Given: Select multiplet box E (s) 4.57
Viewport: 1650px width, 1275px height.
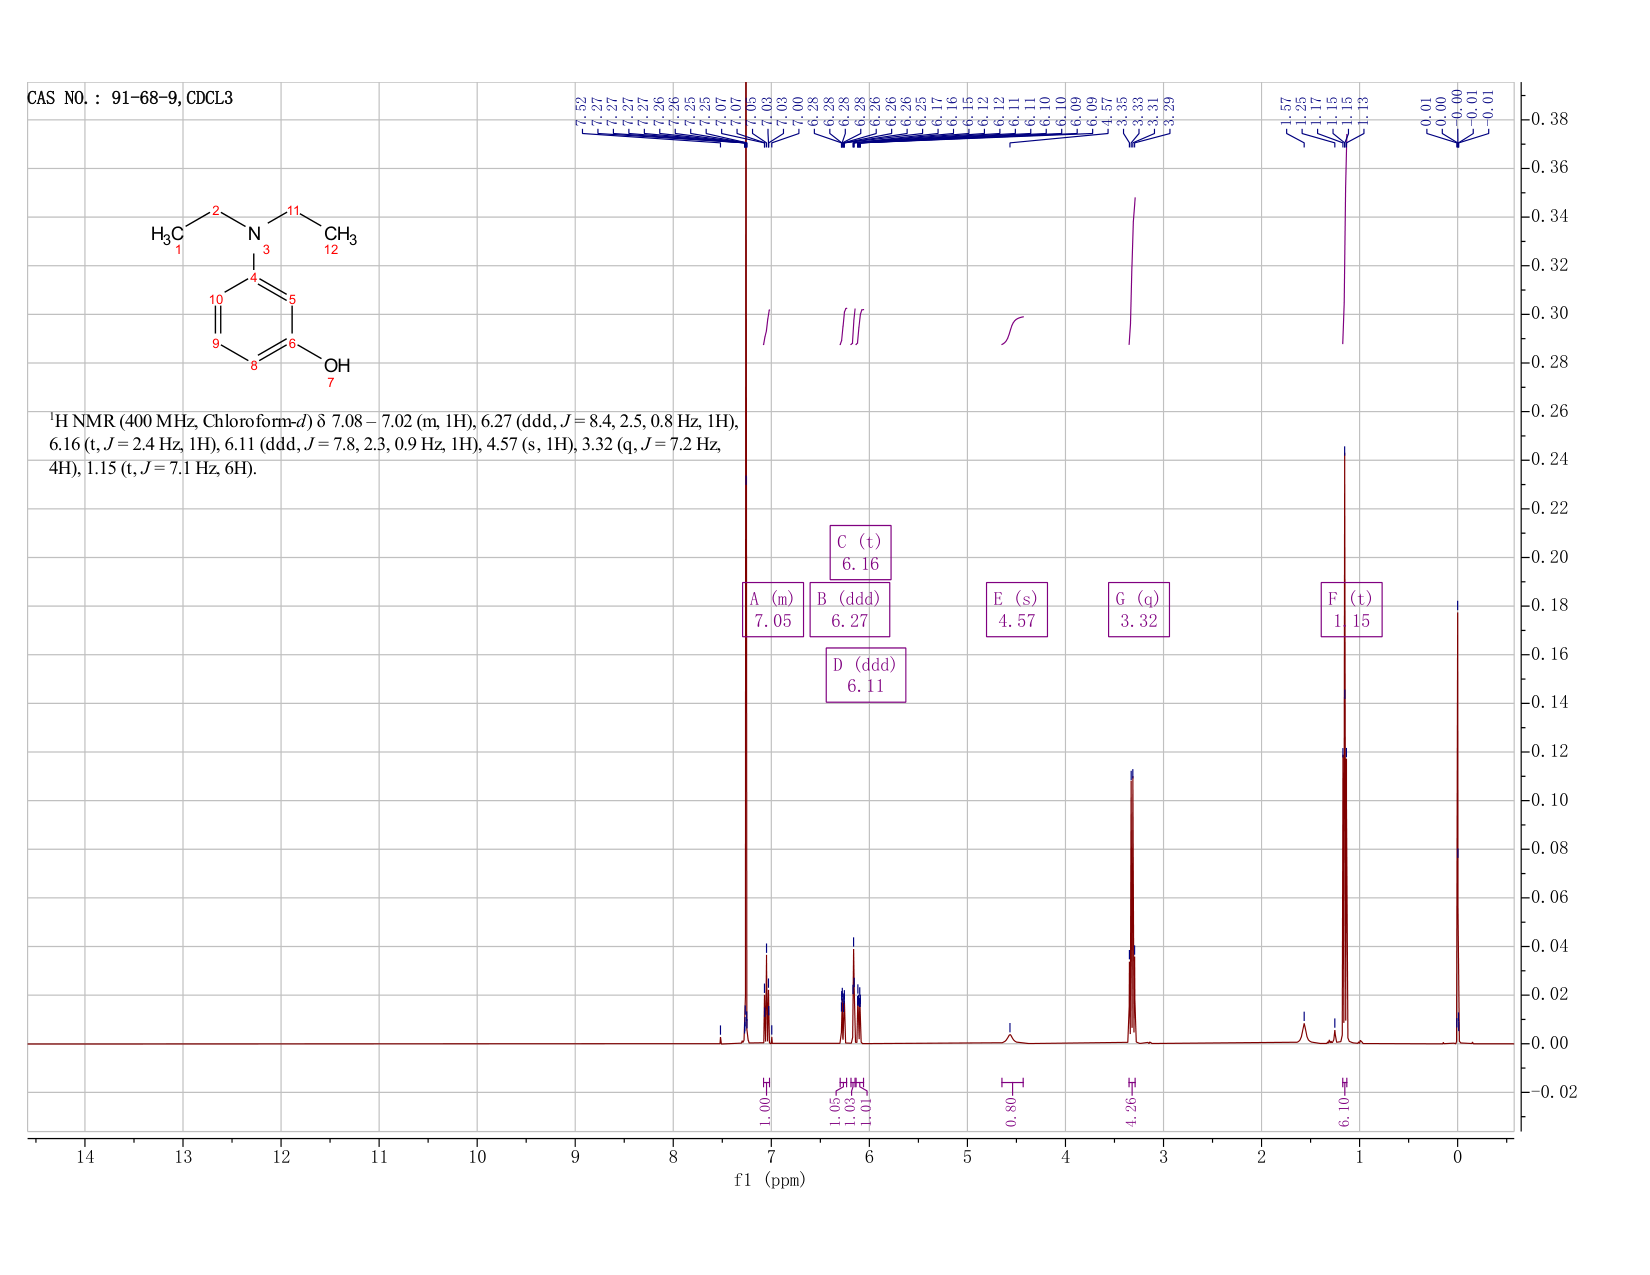Looking at the screenshot, I should pos(1017,610).
